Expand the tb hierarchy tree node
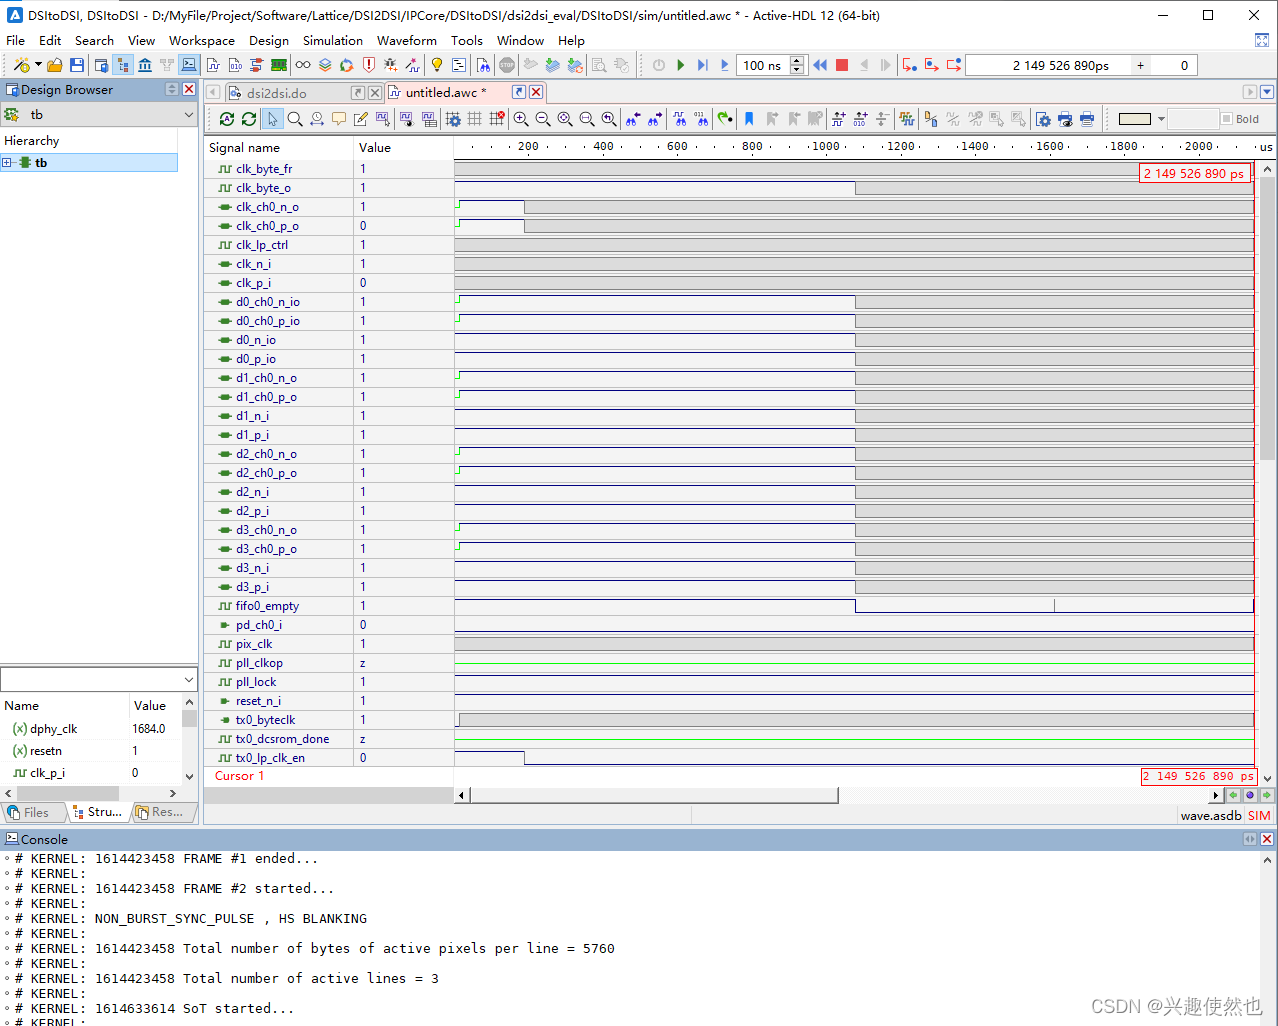Image resolution: width=1278 pixels, height=1026 pixels. (7, 162)
